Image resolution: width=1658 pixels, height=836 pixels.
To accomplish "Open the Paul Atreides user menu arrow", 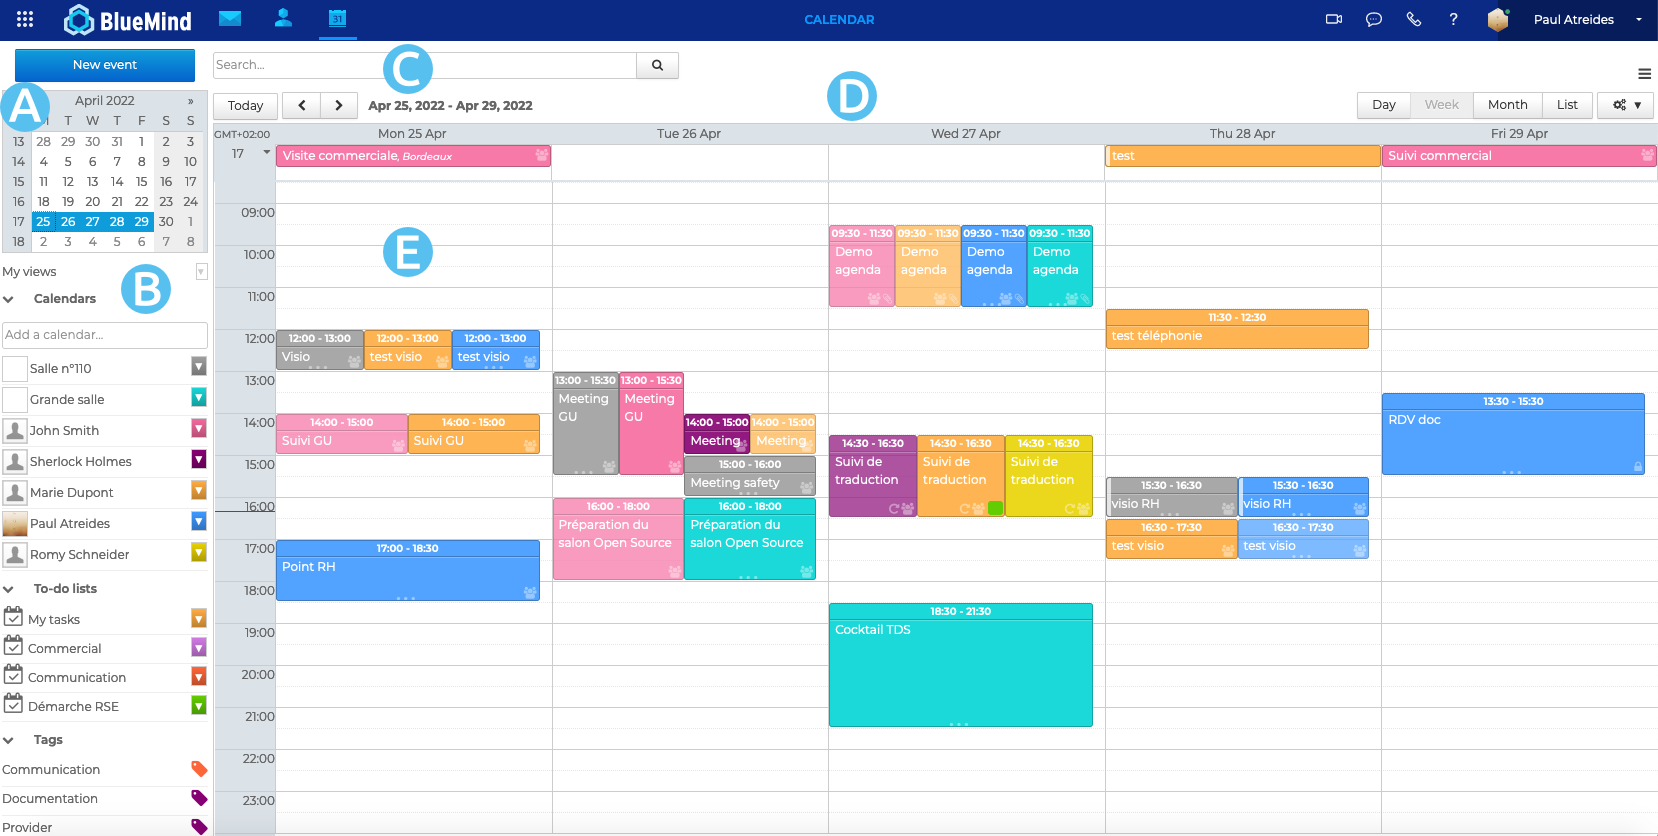I will tap(1638, 20).
